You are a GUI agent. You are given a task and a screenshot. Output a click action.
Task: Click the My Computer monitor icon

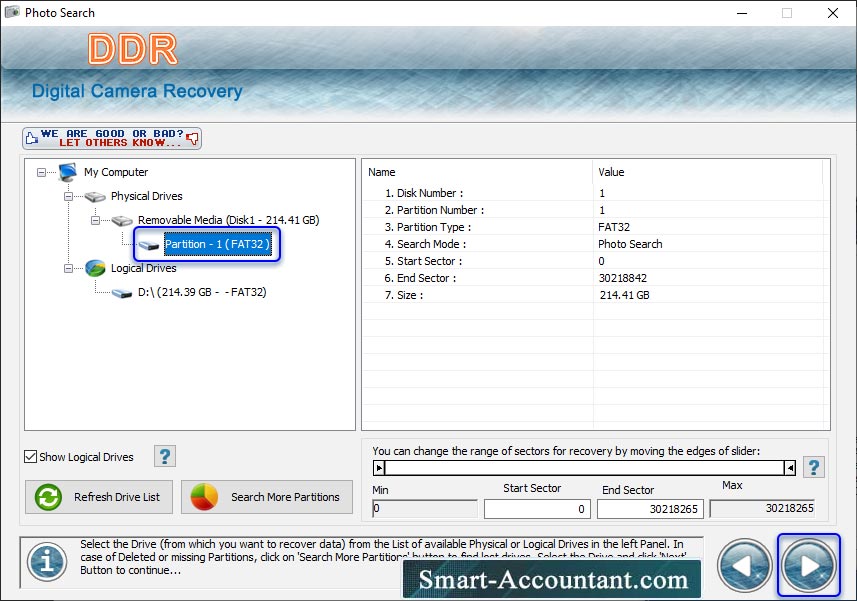pos(68,172)
